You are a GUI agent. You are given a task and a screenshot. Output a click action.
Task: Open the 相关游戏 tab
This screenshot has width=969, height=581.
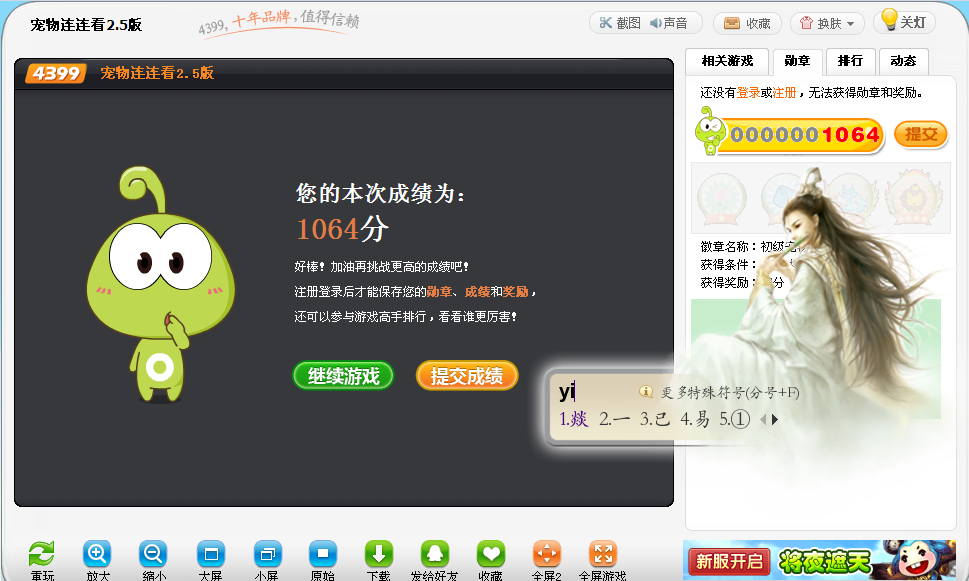coord(727,61)
